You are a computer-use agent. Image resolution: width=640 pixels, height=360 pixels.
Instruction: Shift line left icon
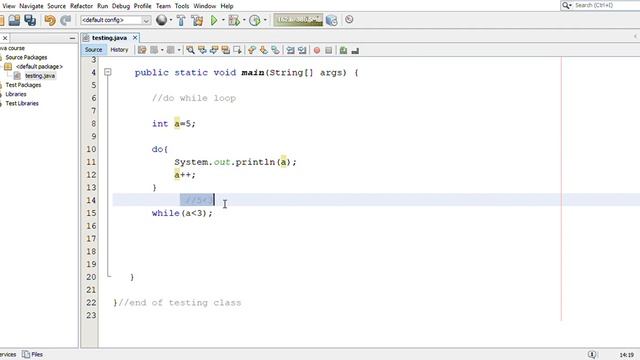(x=290, y=50)
